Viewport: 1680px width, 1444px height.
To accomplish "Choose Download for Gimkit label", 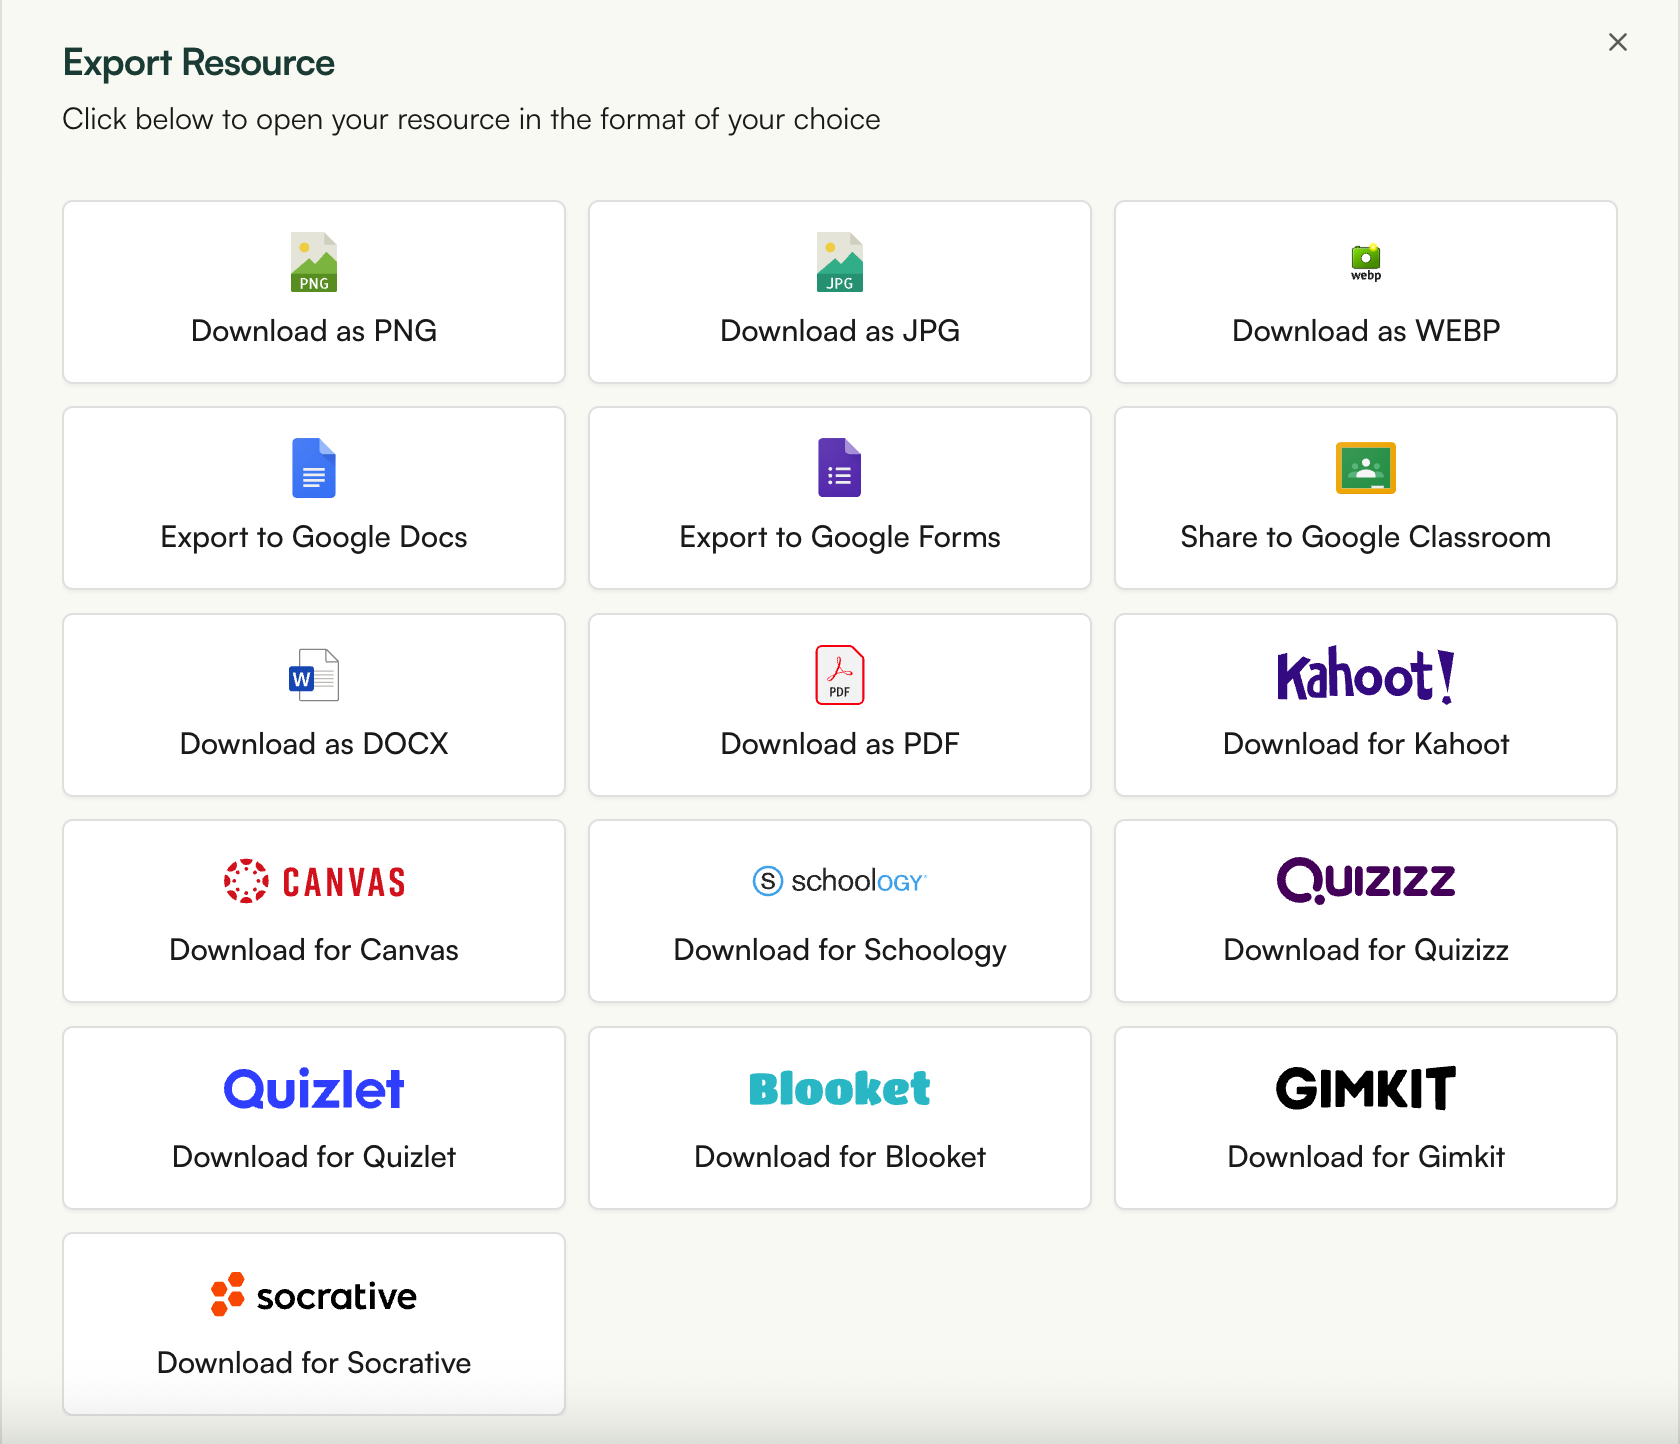I will (1366, 1157).
